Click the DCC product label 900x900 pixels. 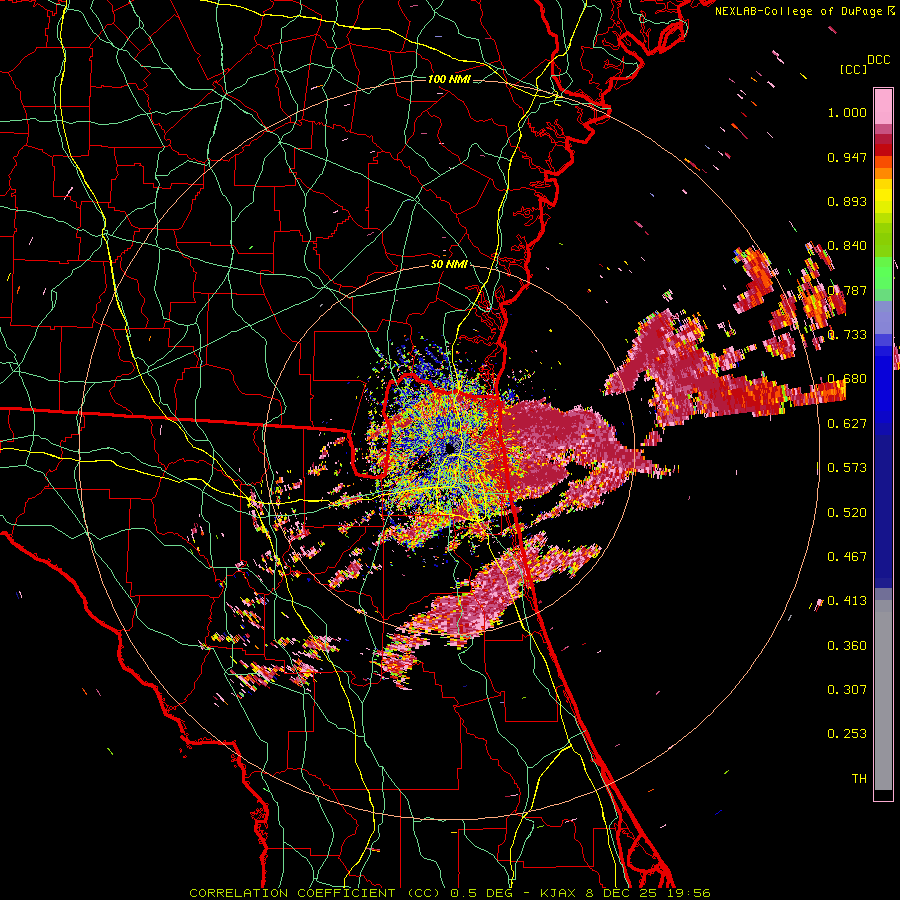point(878,60)
